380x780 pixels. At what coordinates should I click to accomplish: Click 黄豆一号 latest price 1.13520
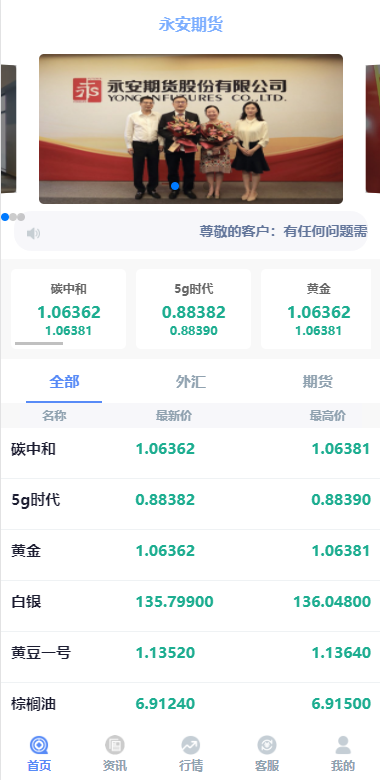click(165, 653)
